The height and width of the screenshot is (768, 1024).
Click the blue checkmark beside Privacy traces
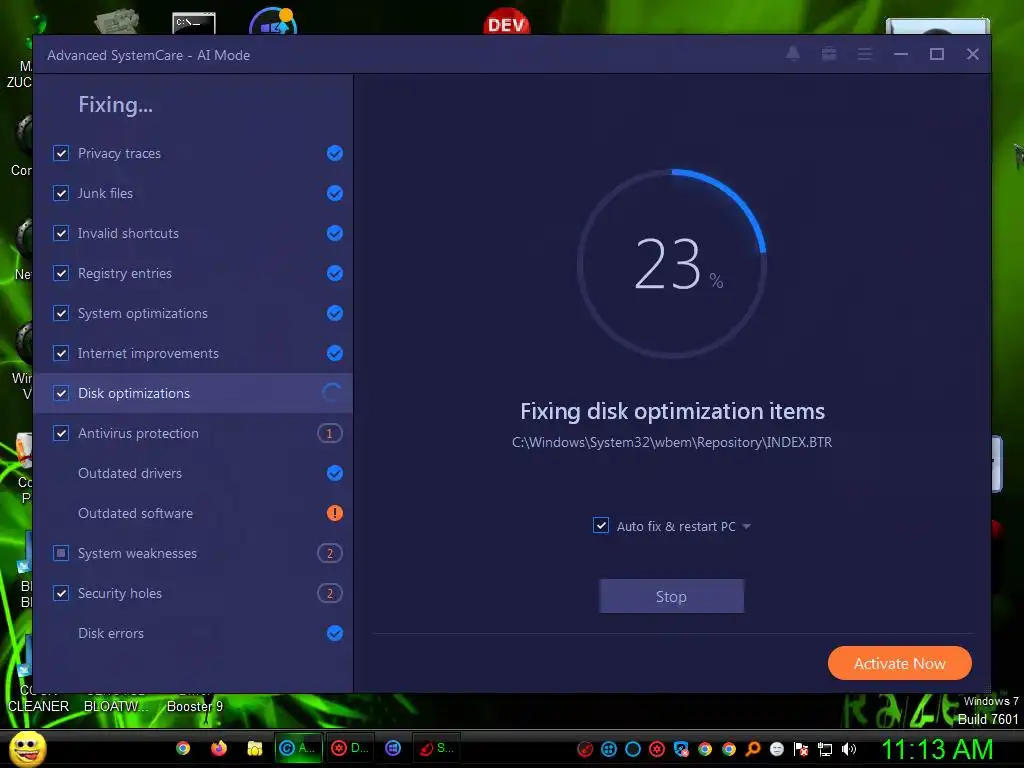pyautogui.click(x=334, y=153)
